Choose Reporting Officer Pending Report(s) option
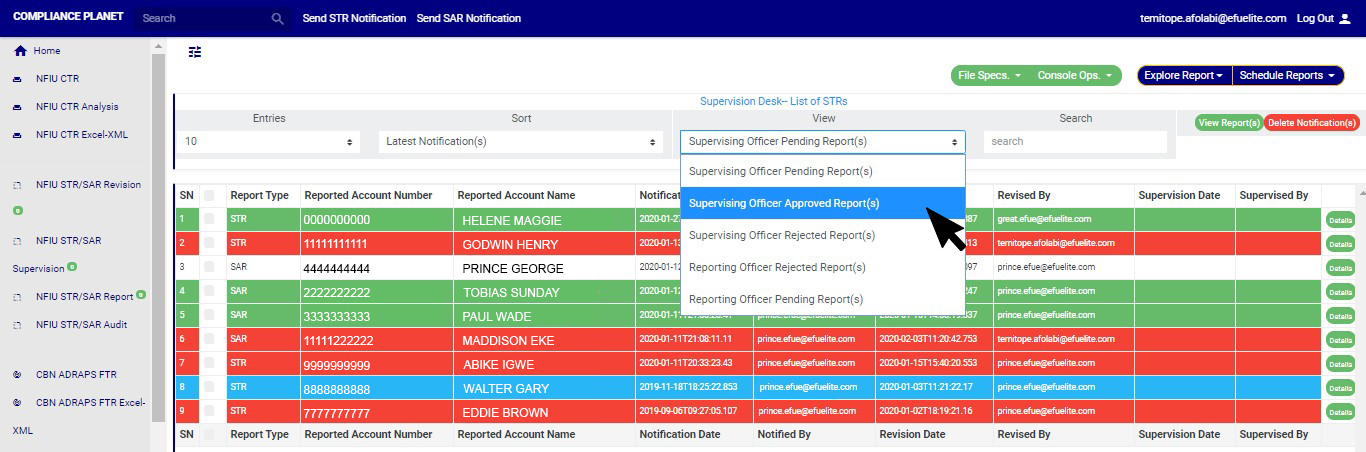This screenshot has height=452, width=1366. pos(776,299)
